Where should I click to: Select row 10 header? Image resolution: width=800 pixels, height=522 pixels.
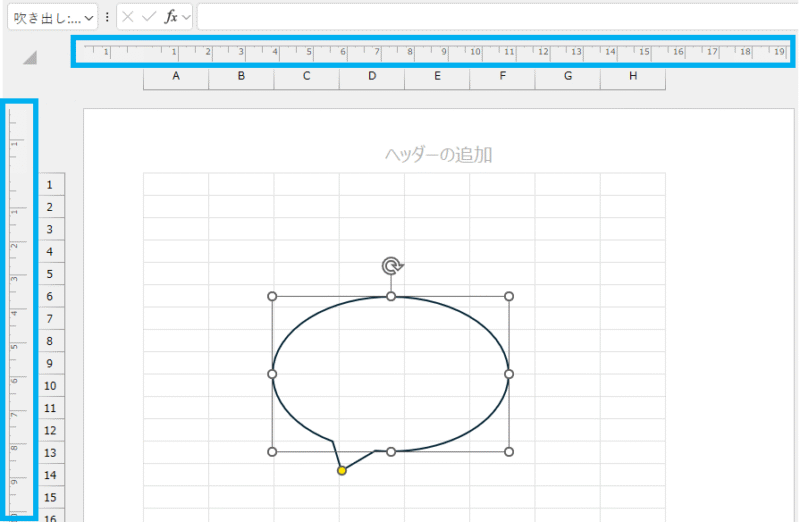52,386
